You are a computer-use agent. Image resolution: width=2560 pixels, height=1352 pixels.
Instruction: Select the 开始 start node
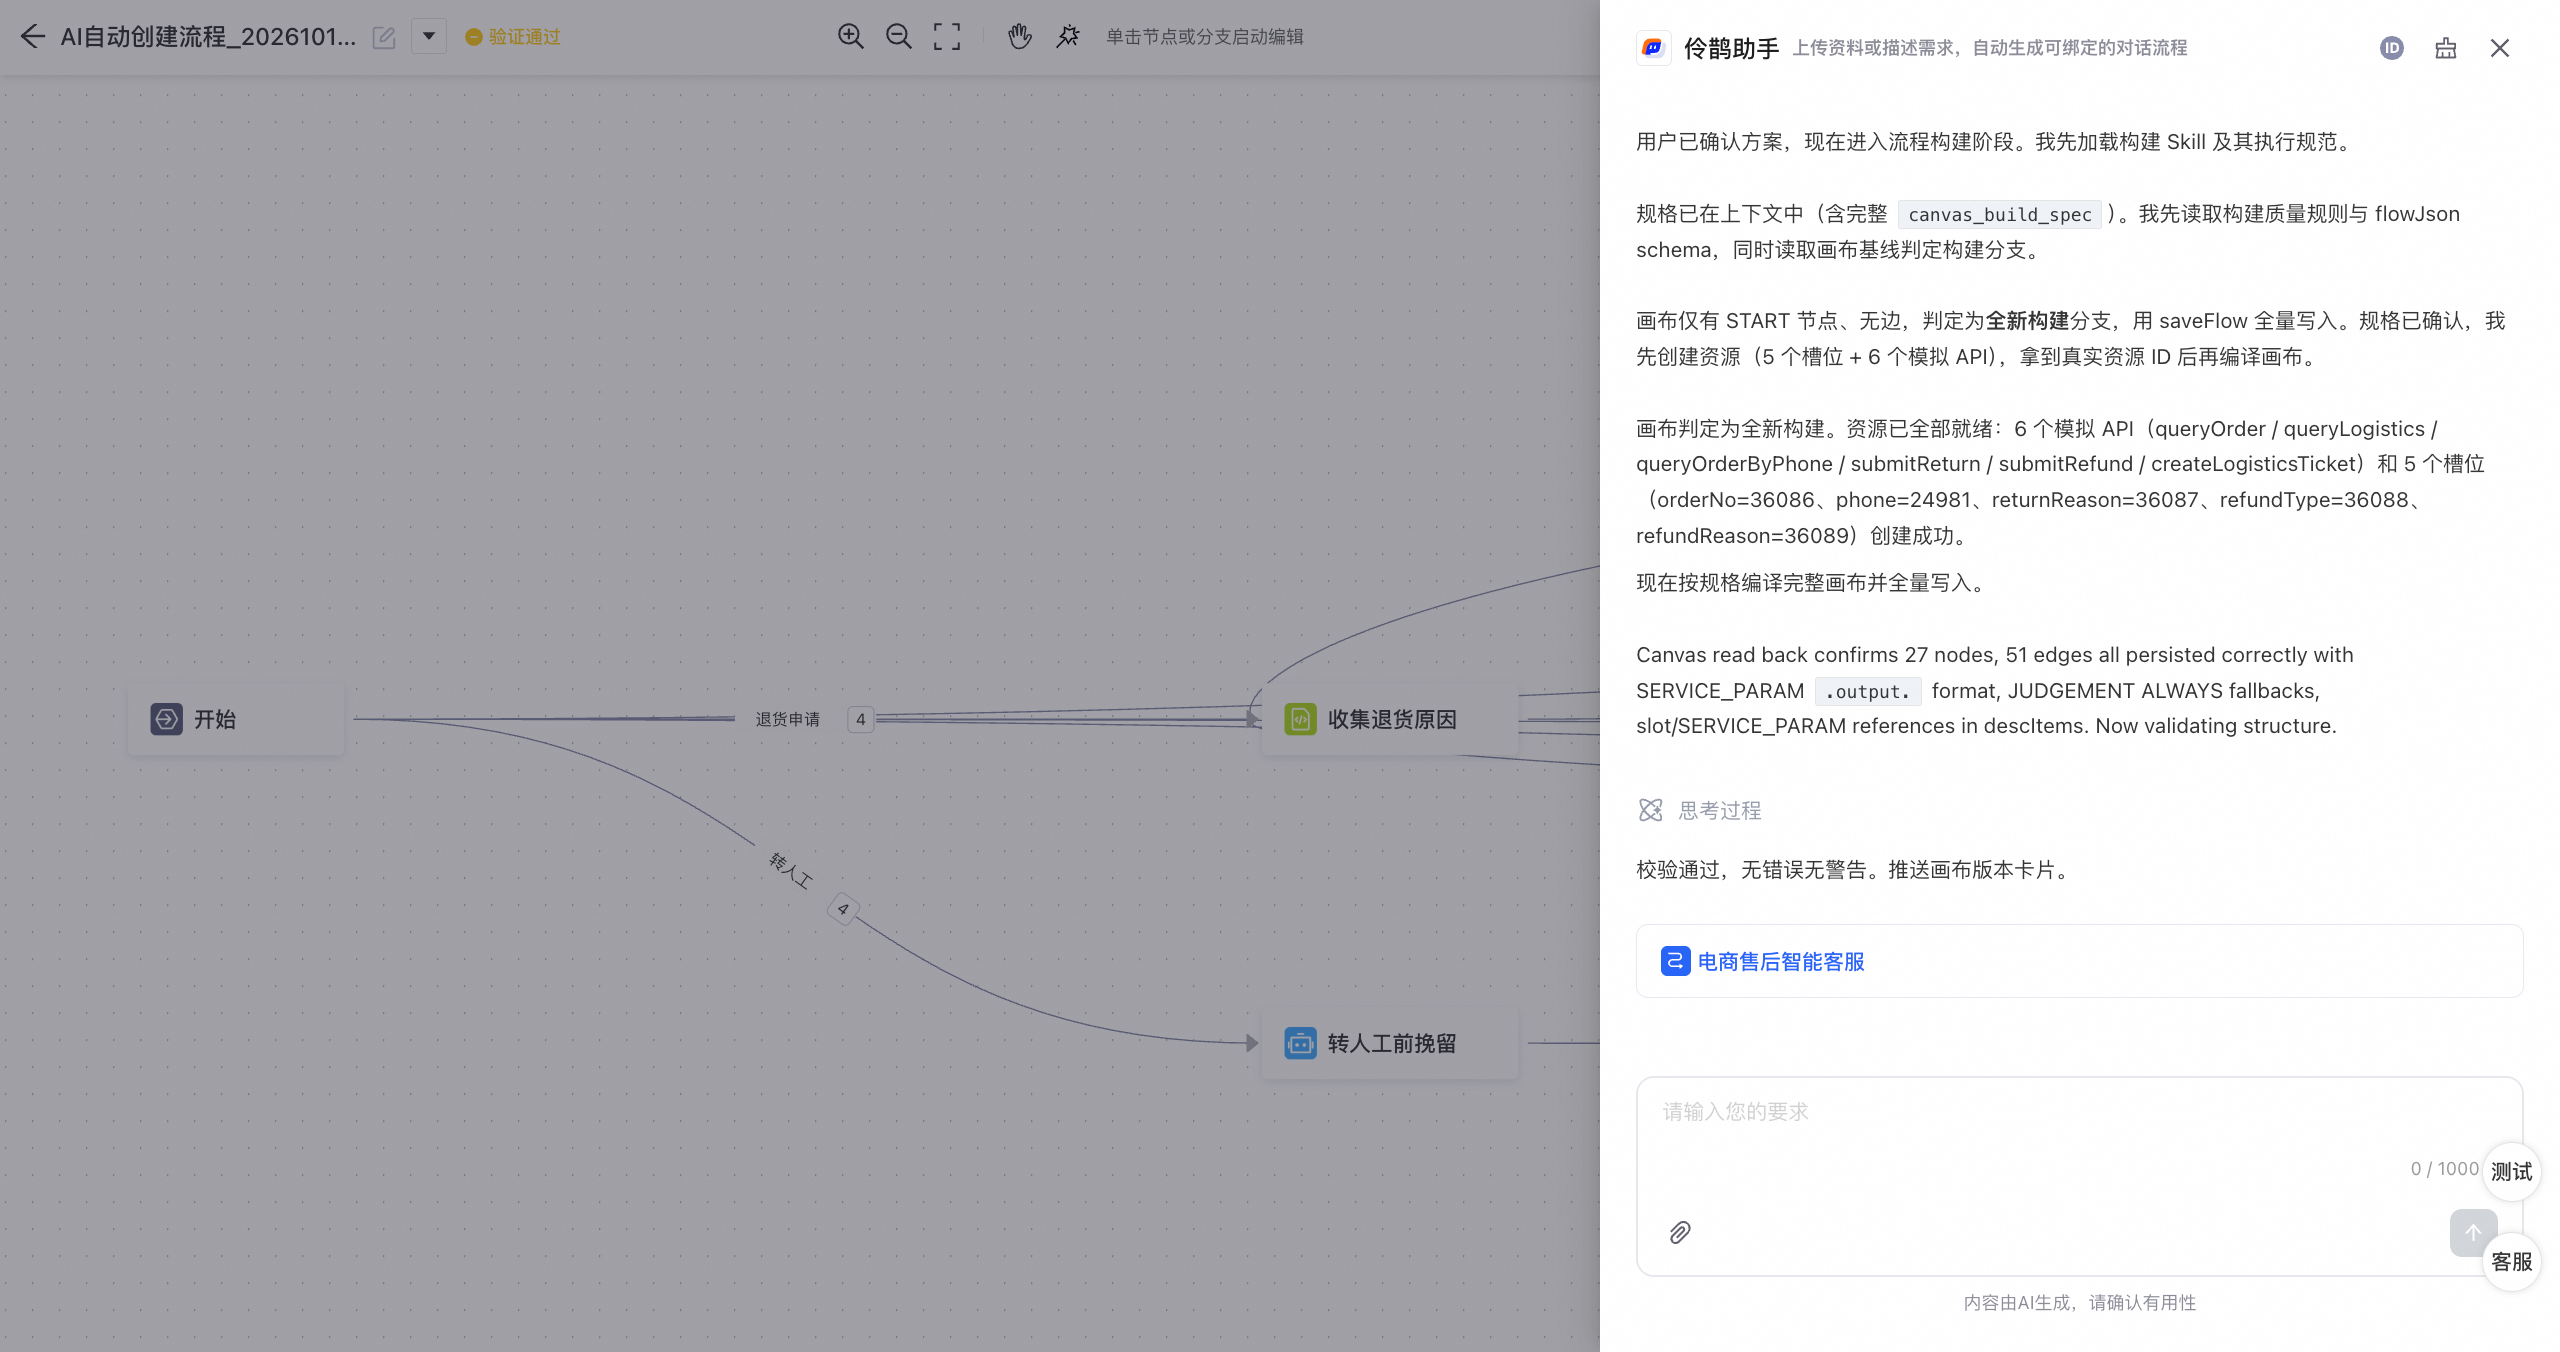[x=236, y=719]
